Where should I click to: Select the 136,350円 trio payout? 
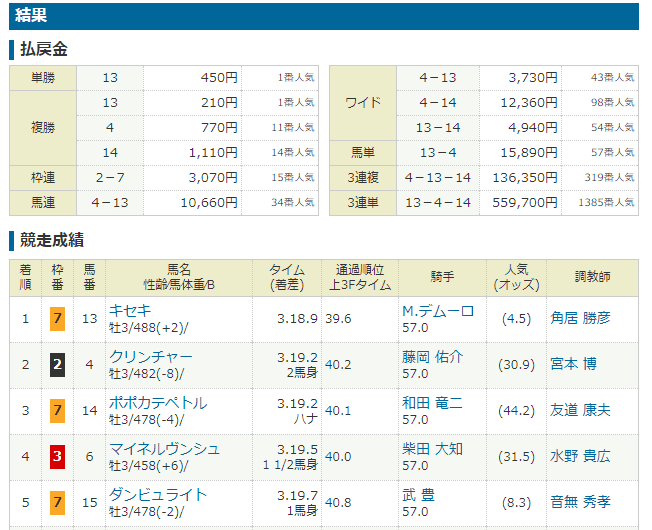525,178
